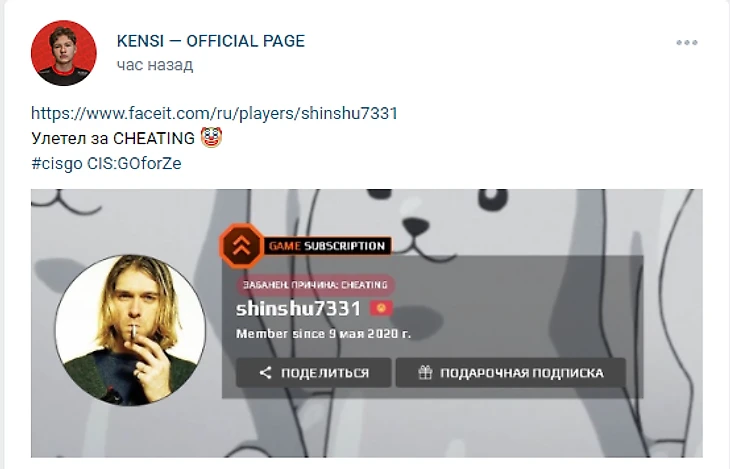Click the round player profile photo
Viewport: 730px width, 469px height.
coord(130,329)
